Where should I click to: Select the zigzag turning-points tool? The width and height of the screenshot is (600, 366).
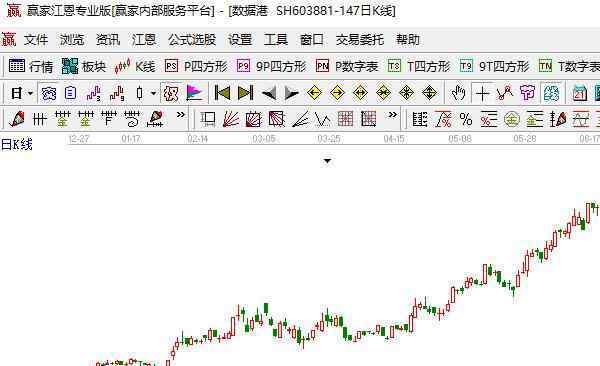tap(505, 93)
